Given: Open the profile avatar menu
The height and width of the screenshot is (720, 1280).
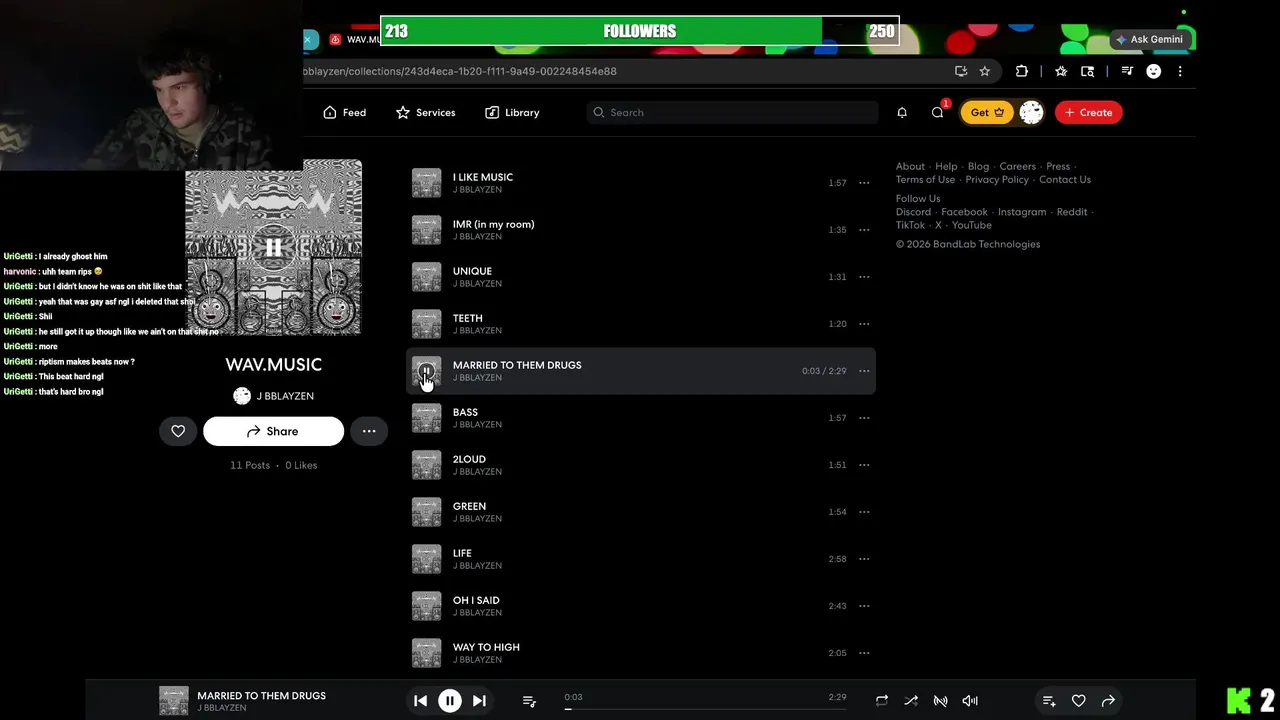Looking at the screenshot, I should [1031, 112].
